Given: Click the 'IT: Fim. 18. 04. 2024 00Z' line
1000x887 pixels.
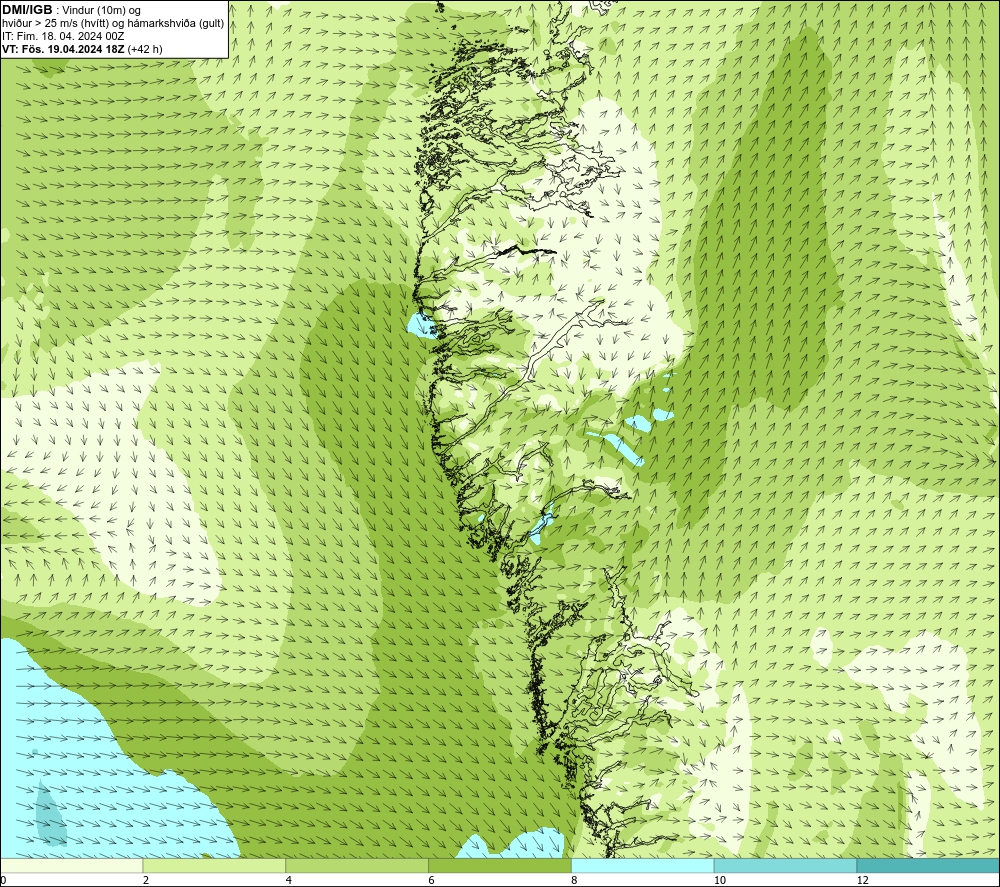Looking at the screenshot, I should [x=63, y=36].
